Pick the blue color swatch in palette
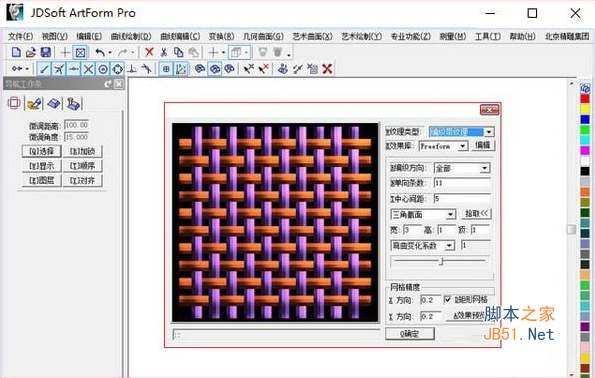 (x=585, y=120)
